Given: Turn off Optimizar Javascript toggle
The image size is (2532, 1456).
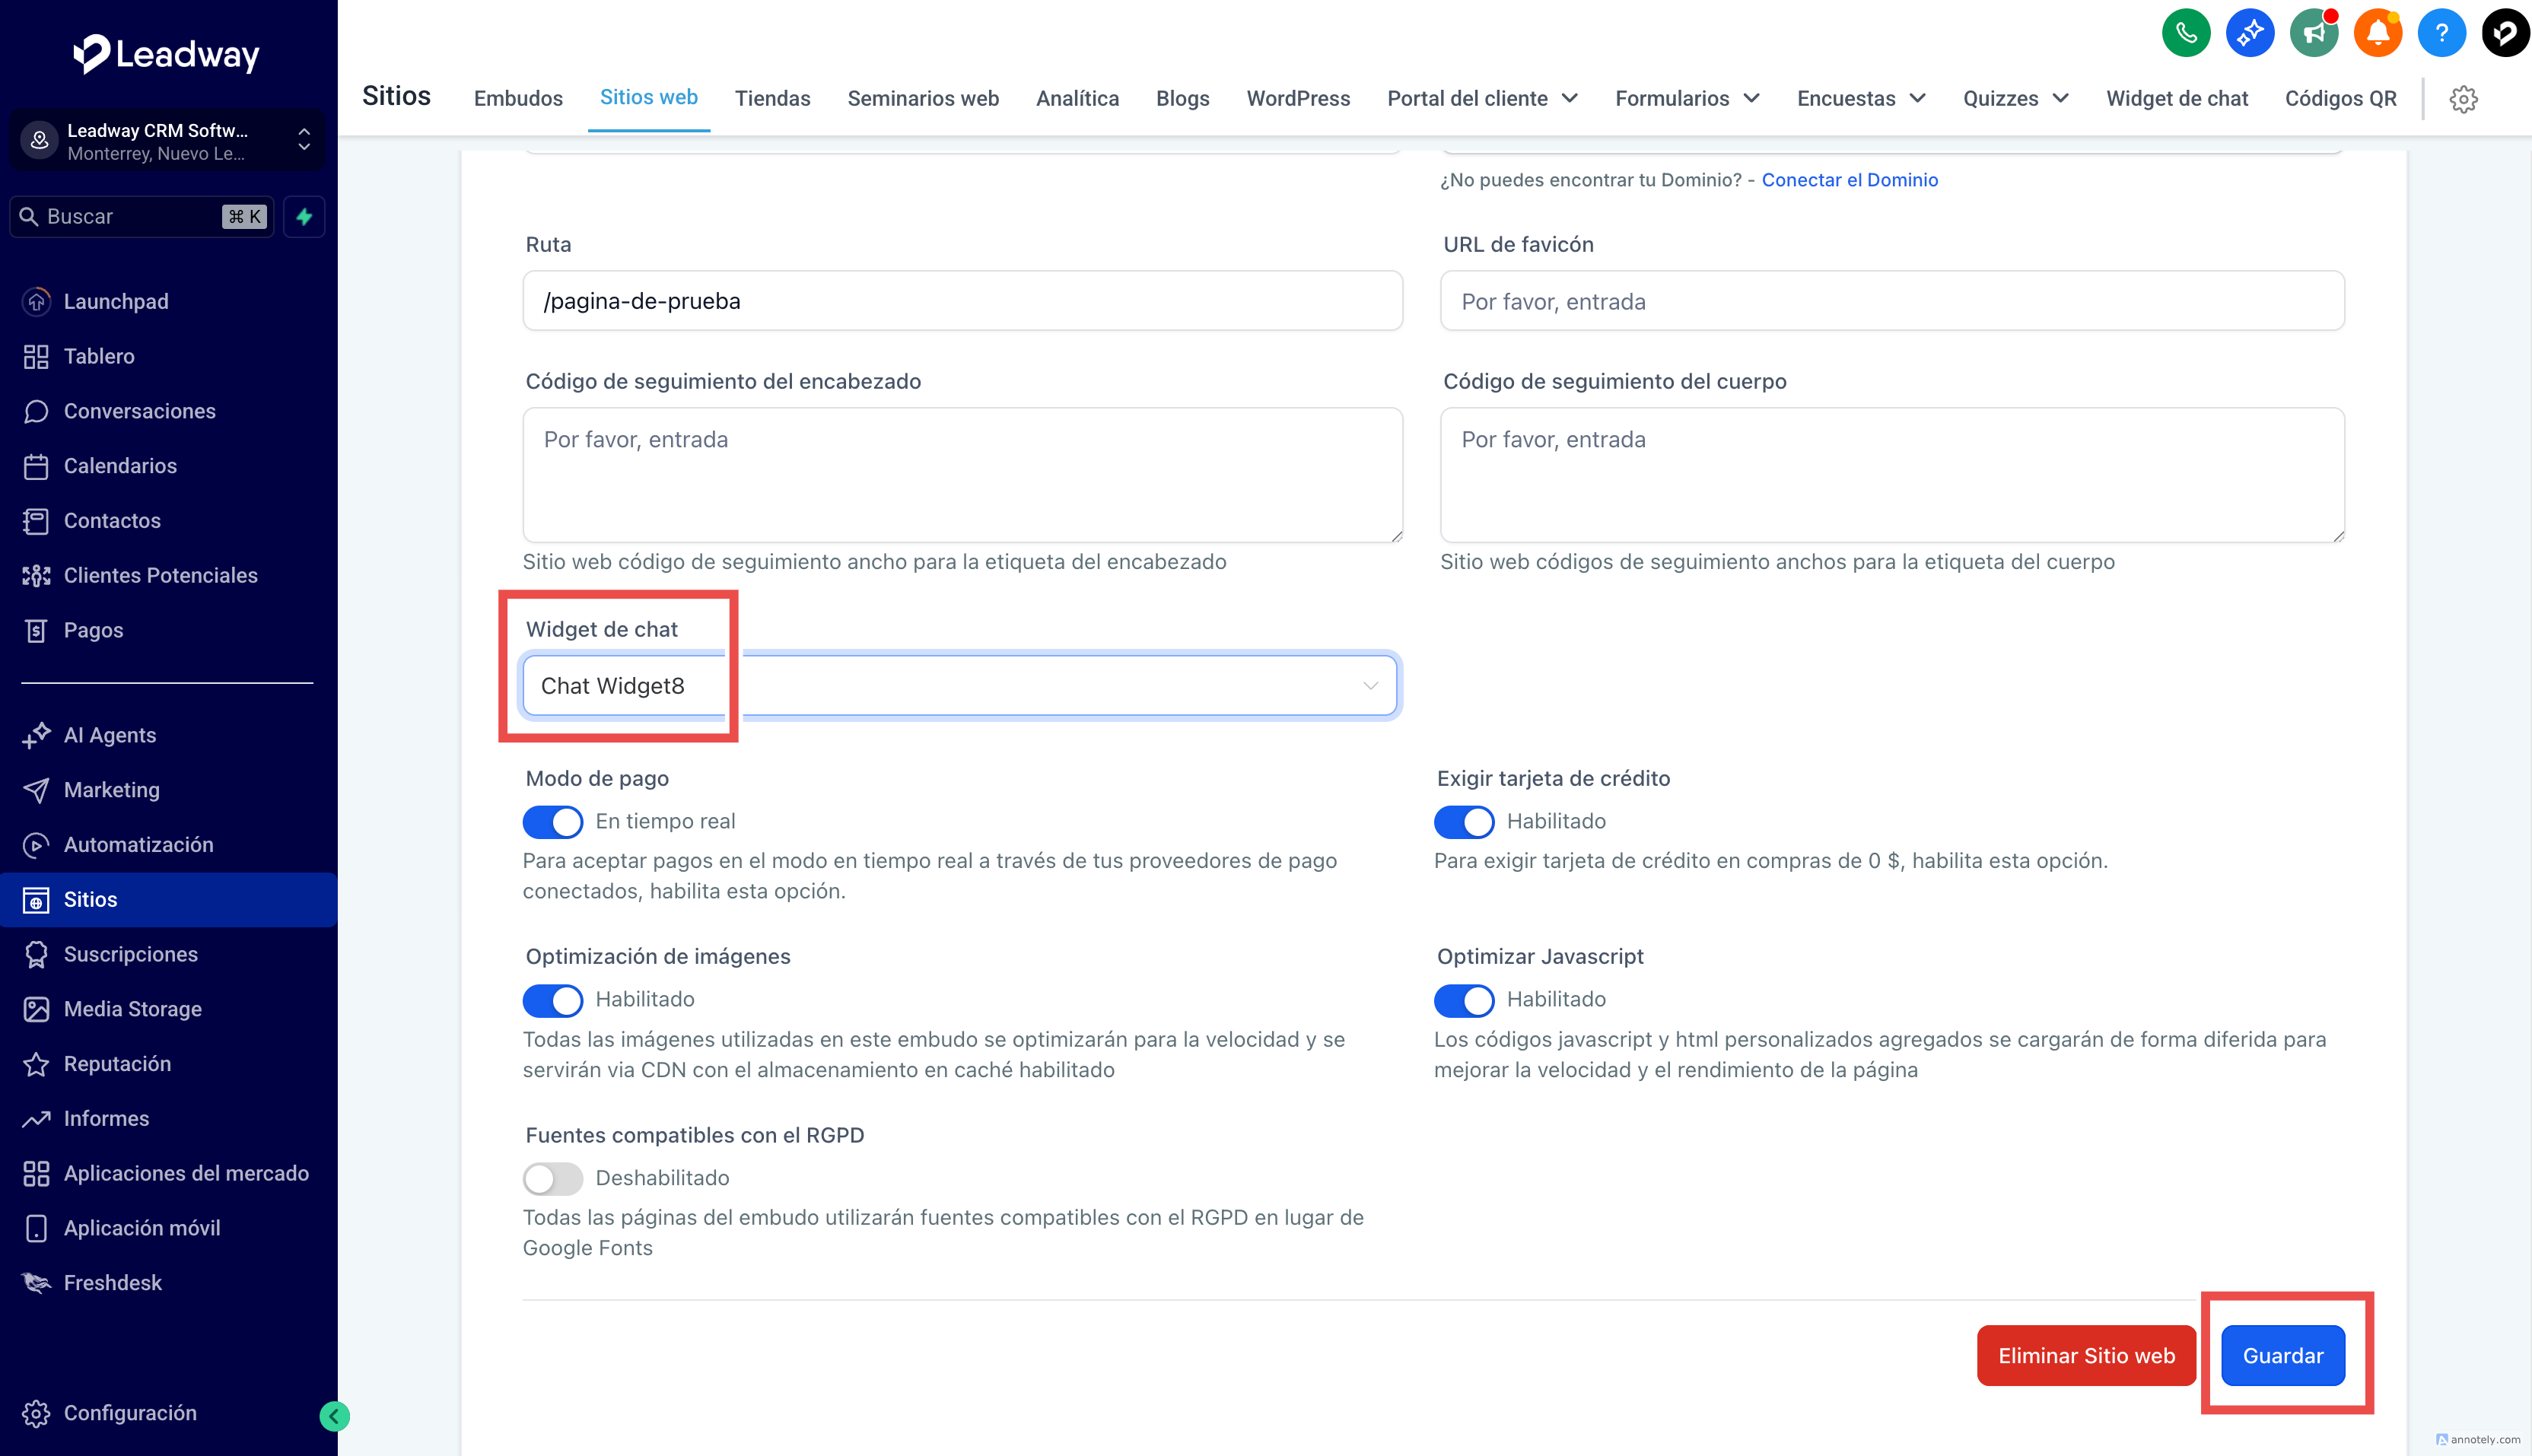Looking at the screenshot, I should click(x=1464, y=1000).
